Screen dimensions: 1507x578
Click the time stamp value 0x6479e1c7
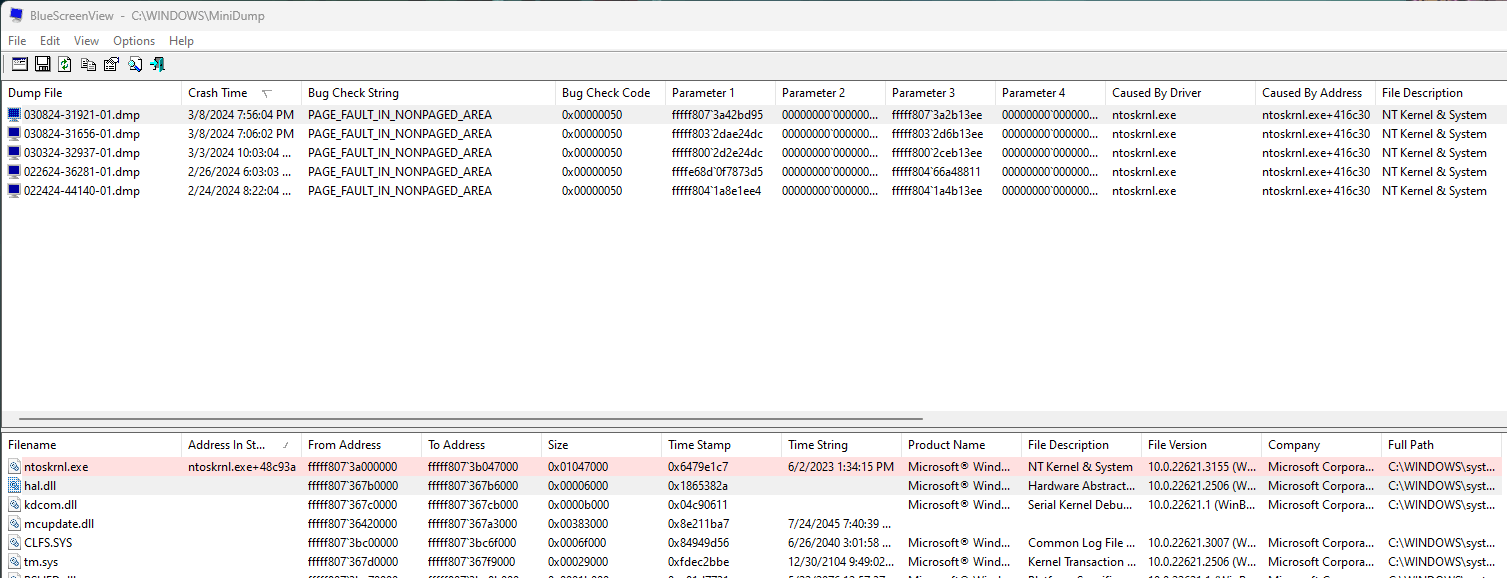pyautogui.click(x=697, y=467)
